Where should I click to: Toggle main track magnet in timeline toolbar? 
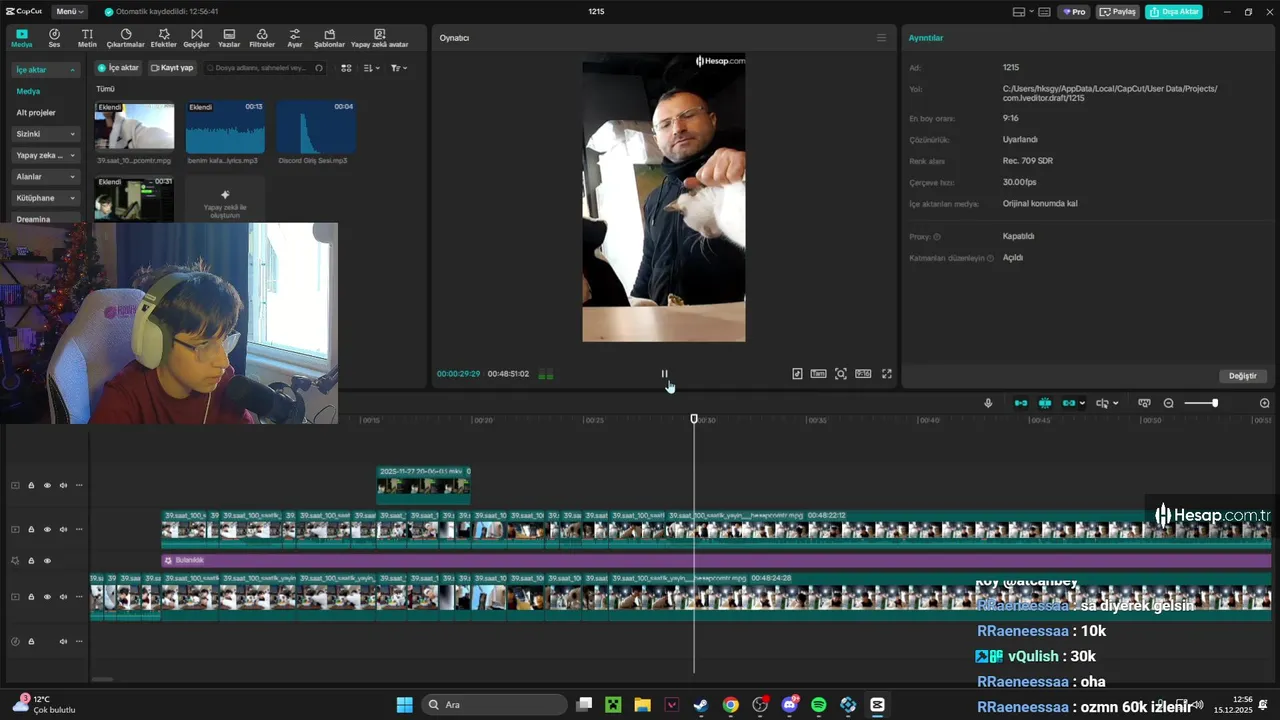1021,403
